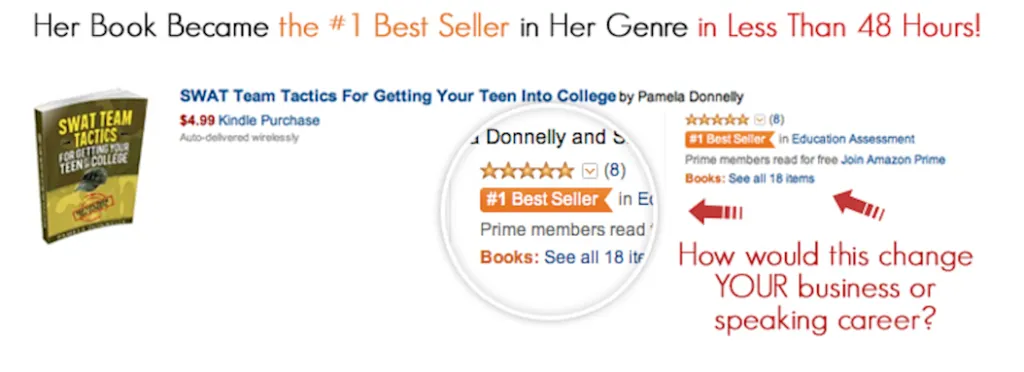The height and width of the screenshot is (372, 1024).
Task: Click the small See all 18 items link
Action: tap(771, 178)
